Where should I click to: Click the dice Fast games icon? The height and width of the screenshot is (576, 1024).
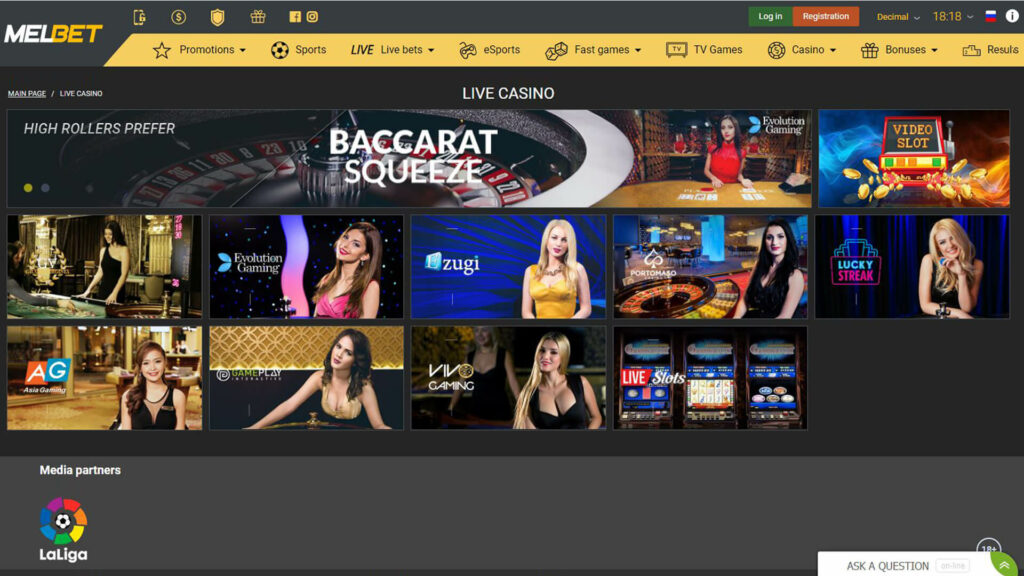point(556,50)
